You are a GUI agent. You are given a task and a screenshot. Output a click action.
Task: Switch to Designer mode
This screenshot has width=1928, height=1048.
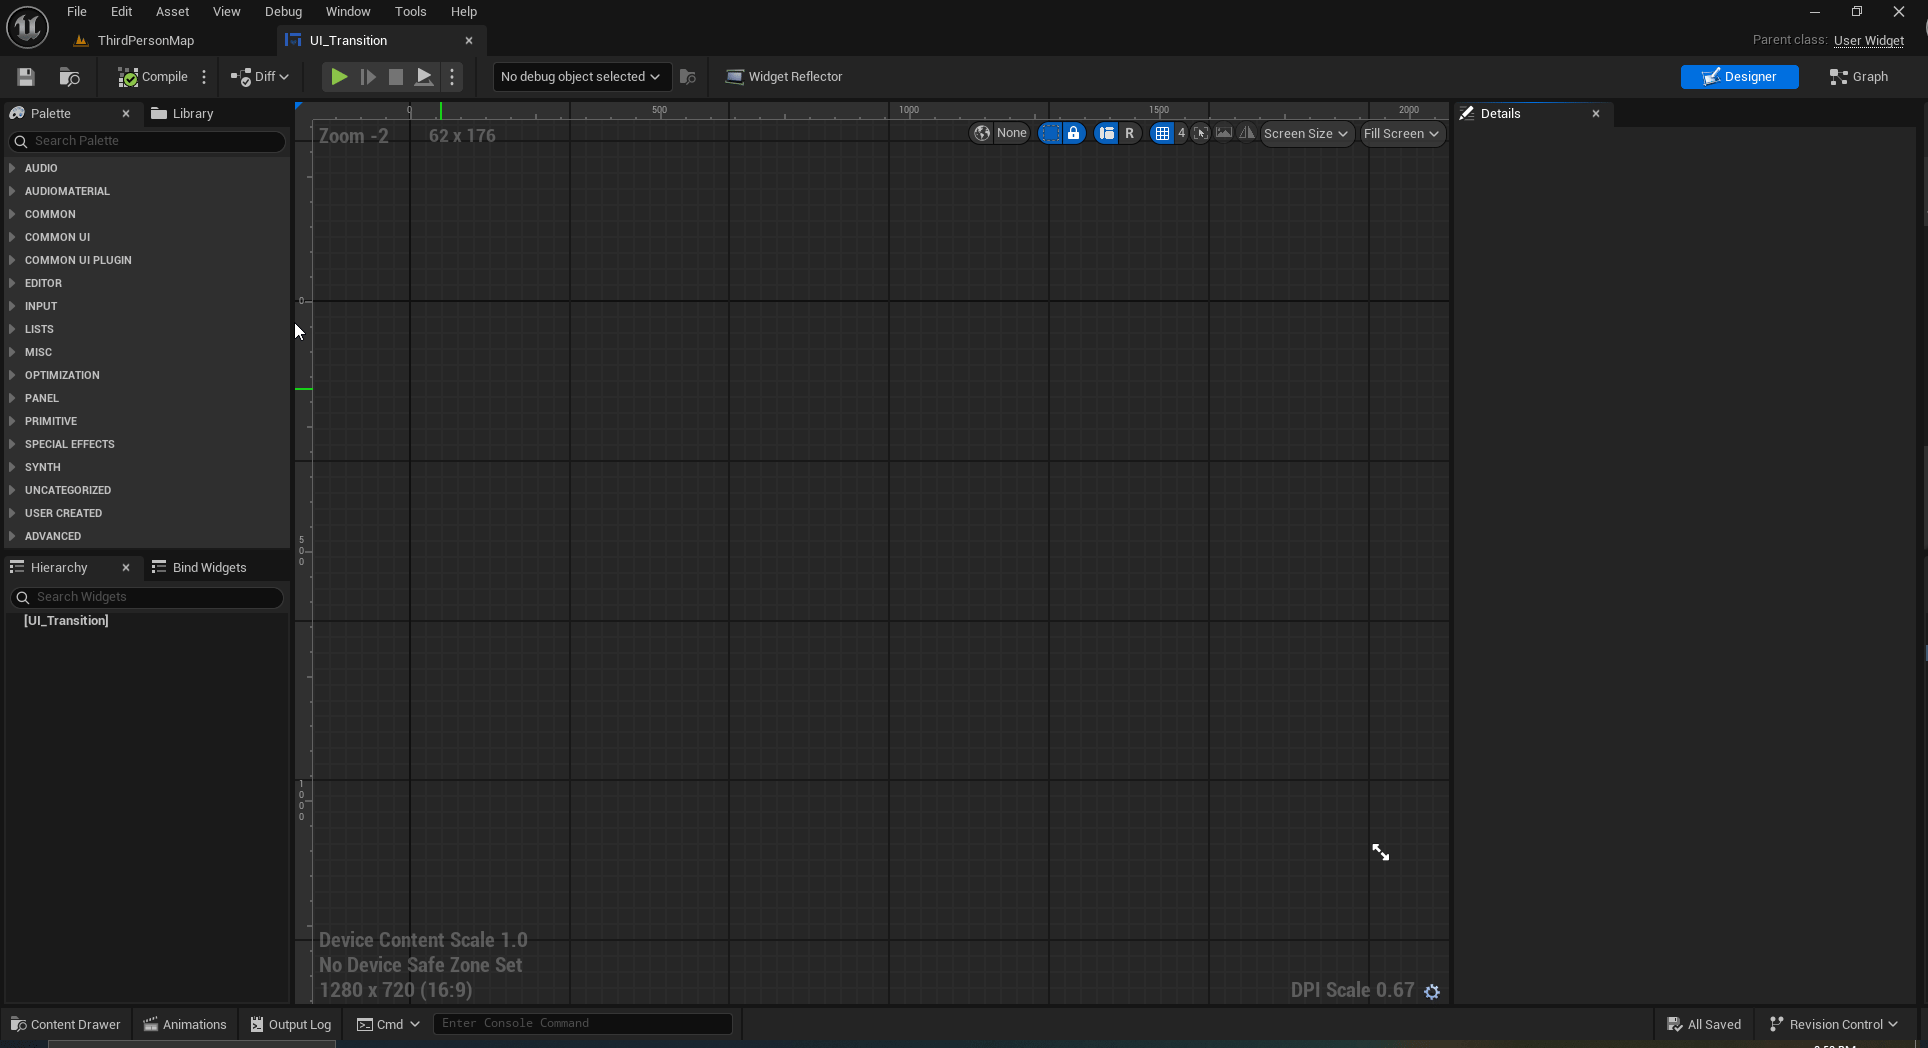coord(1739,77)
